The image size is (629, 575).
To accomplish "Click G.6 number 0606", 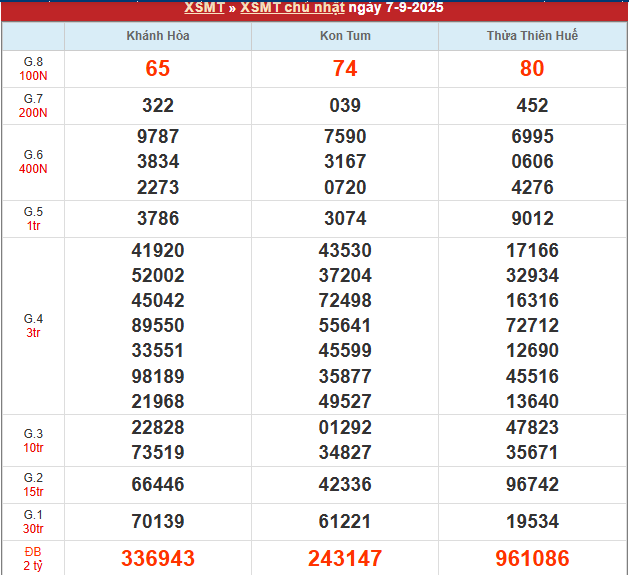I will [x=532, y=162].
